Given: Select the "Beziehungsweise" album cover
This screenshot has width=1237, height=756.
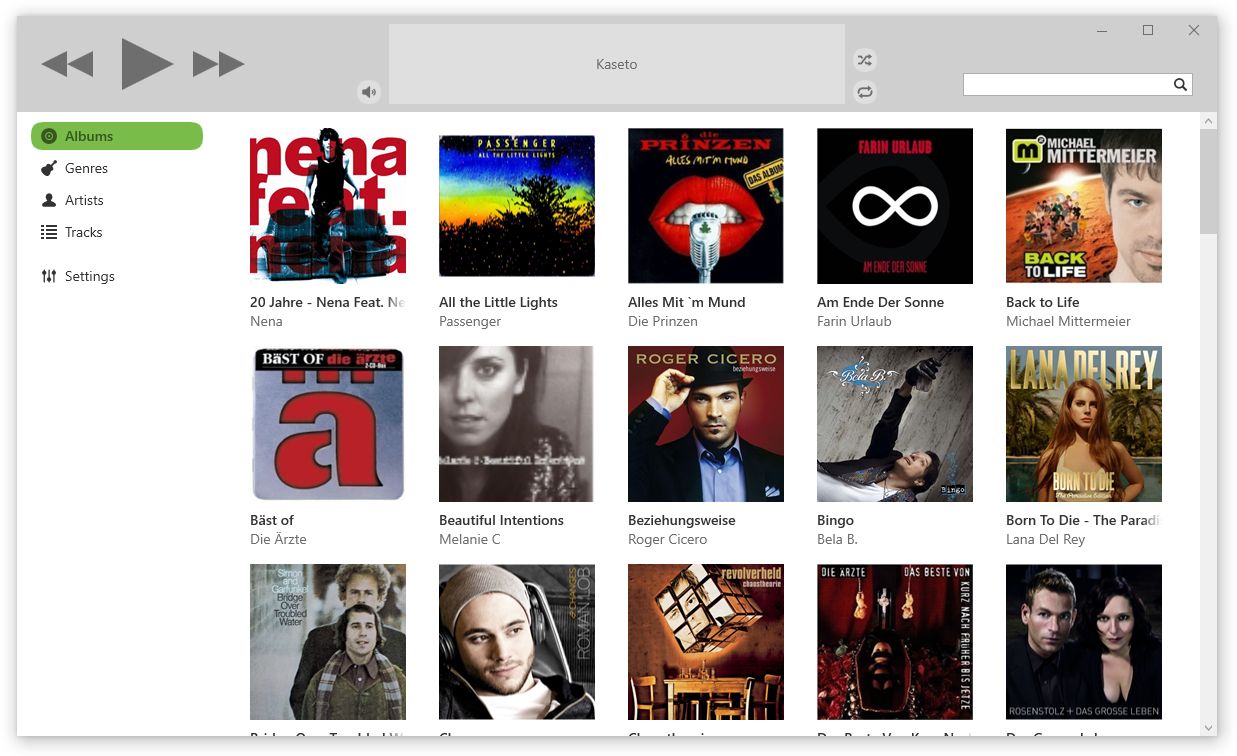Looking at the screenshot, I should click(706, 423).
